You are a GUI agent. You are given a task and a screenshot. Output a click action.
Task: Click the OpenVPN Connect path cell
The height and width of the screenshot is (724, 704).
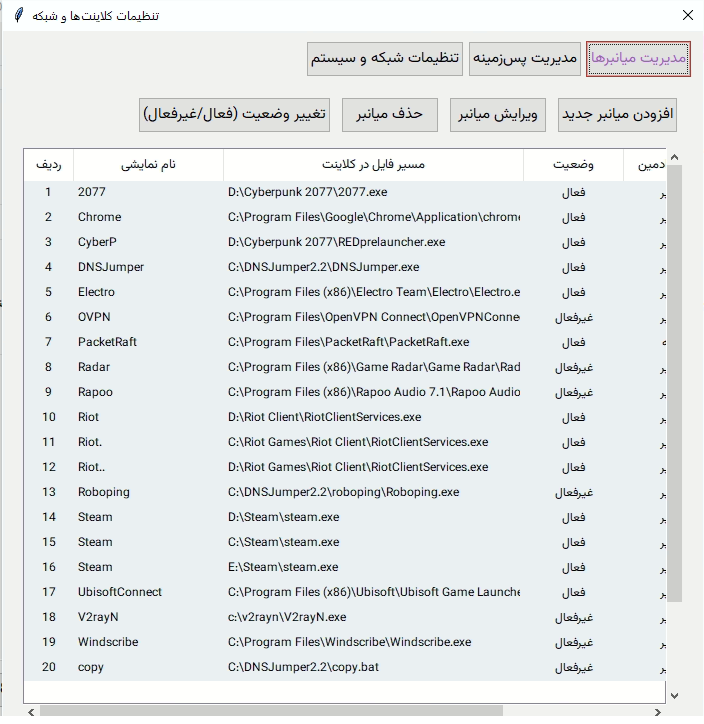pyautogui.click(x=374, y=317)
